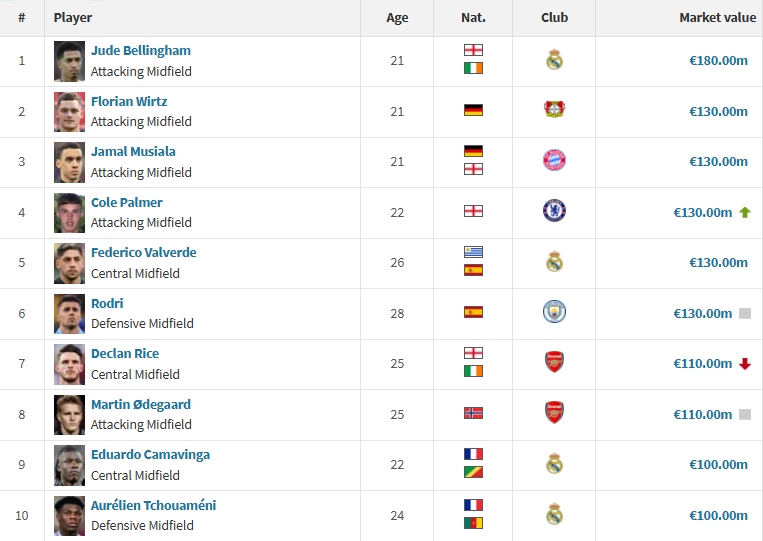763x541 pixels.
Task: Click Germany flag in Florian Wirtz row
Action: coord(473,110)
